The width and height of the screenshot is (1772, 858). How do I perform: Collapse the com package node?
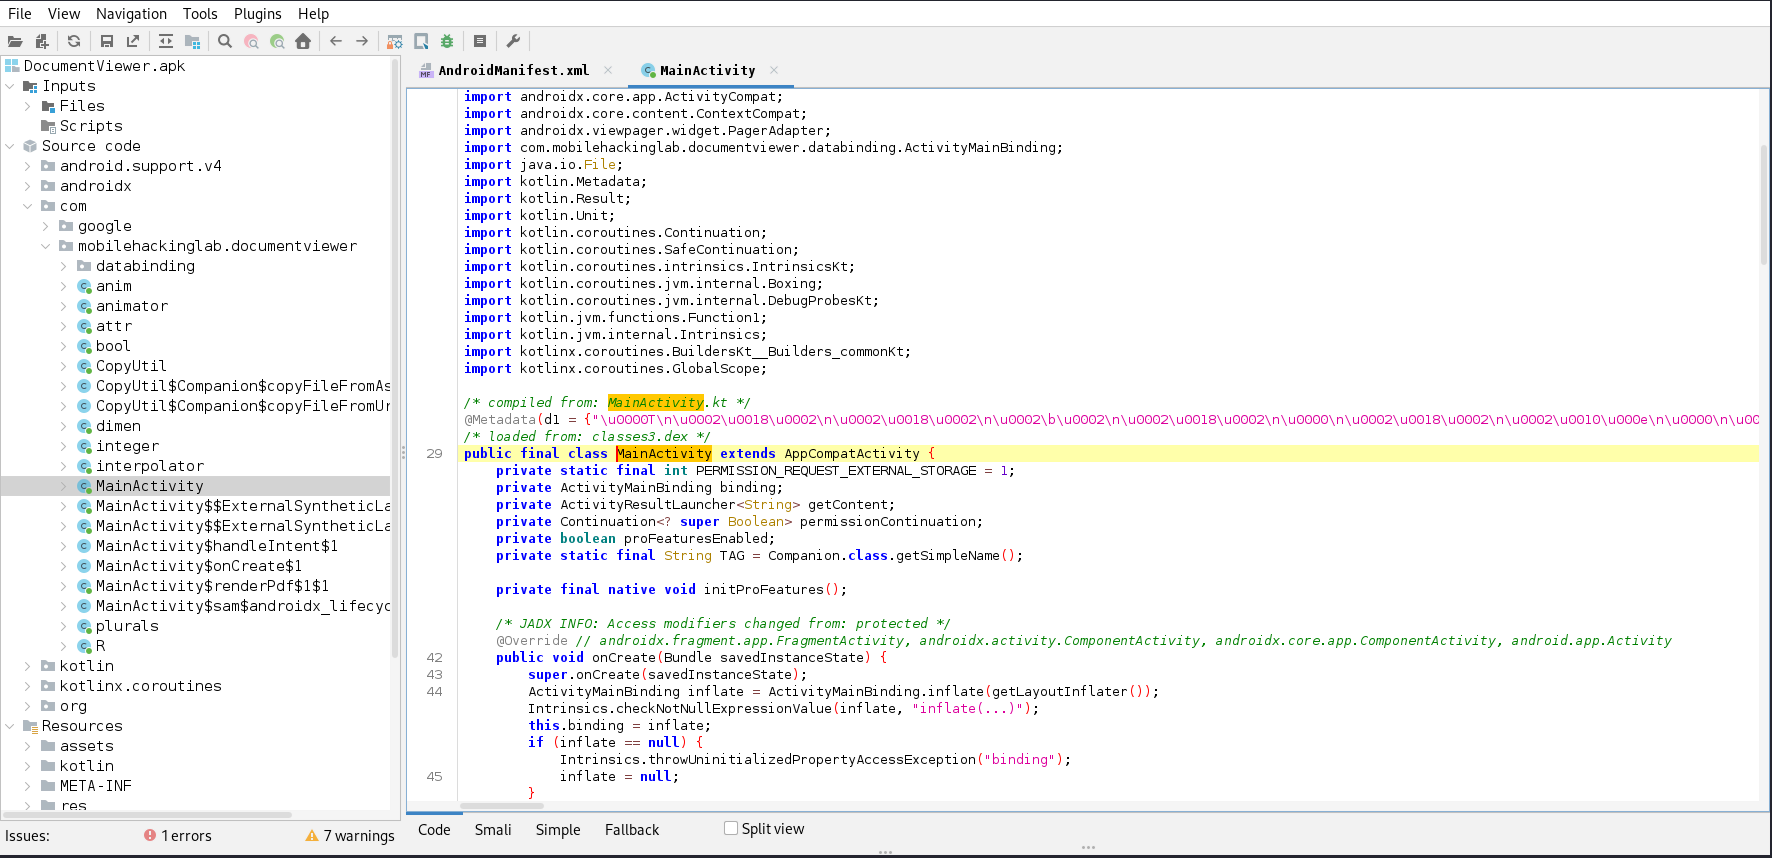(x=28, y=206)
